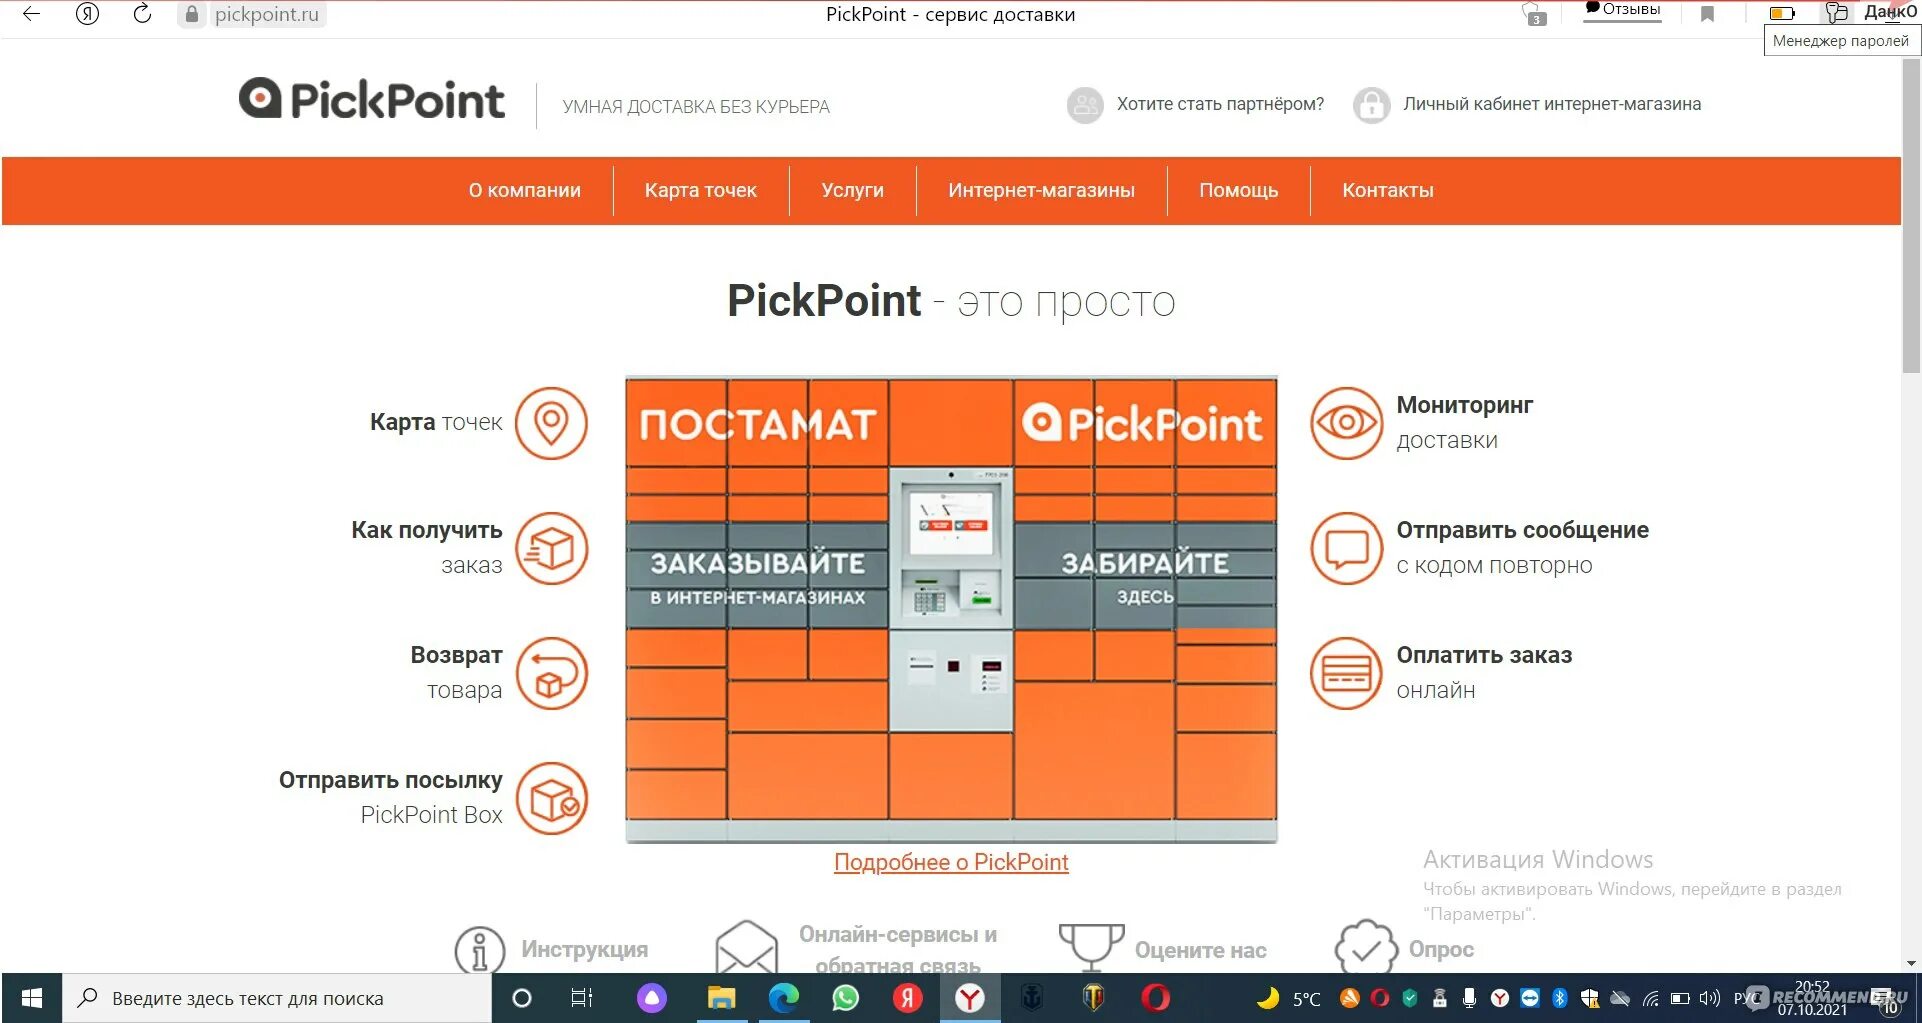Click the volume speaker tray icon
Viewport: 1922px width, 1023px height.
point(1709,998)
